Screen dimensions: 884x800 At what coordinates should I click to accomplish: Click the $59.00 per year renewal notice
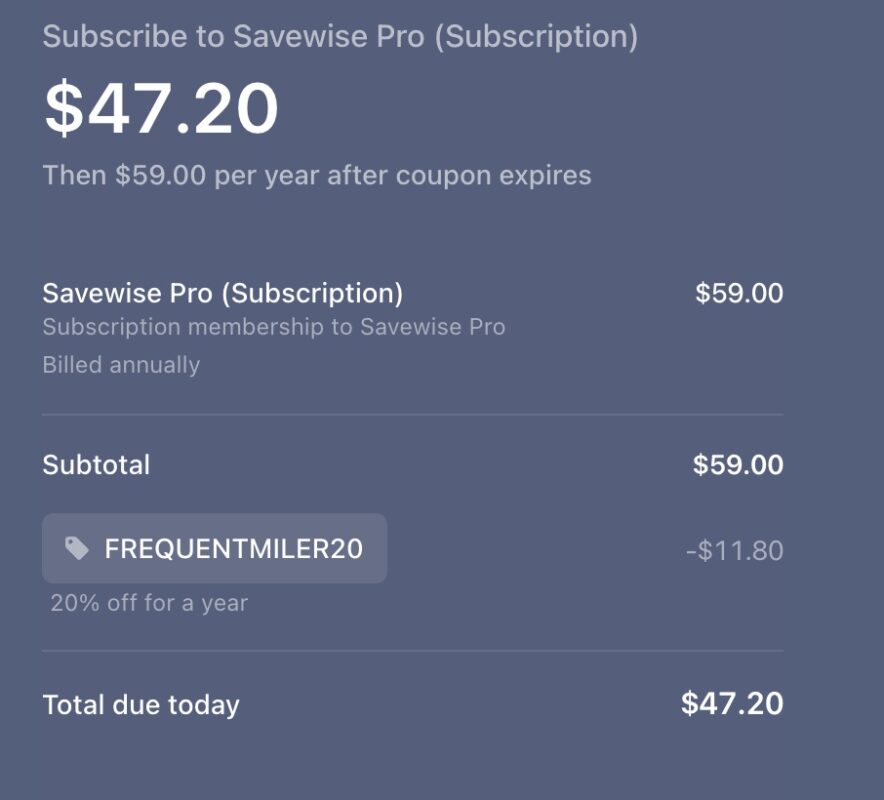click(x=316, y=175)
